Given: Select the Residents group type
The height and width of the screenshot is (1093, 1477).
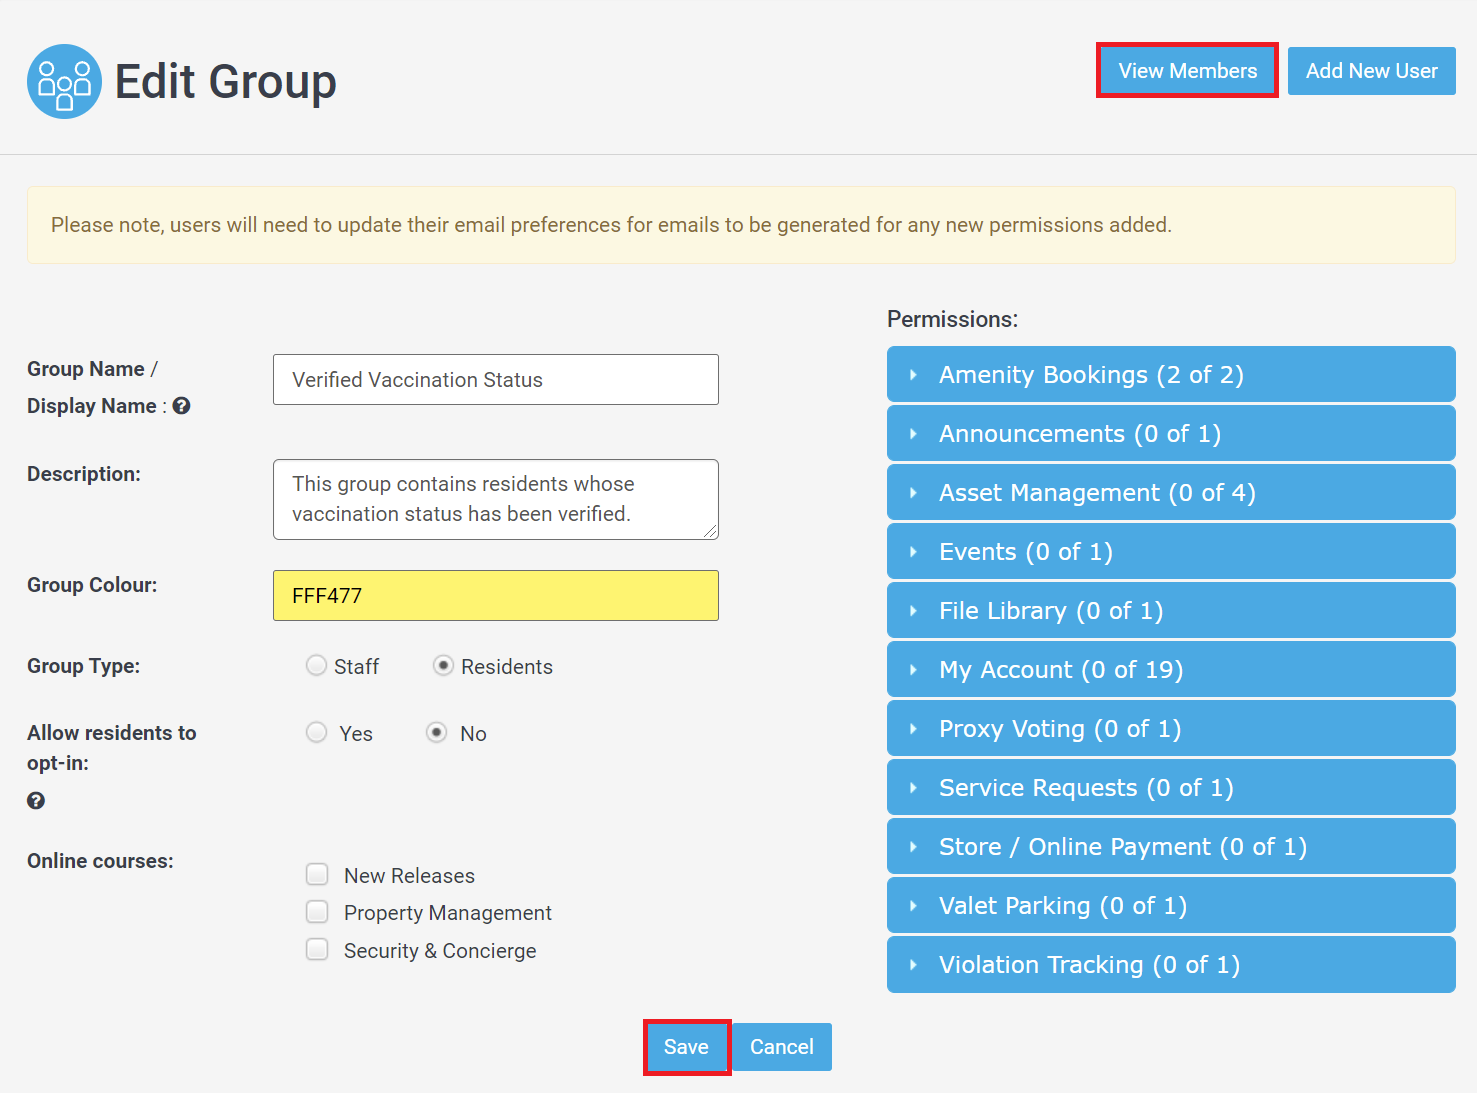Looking at the screenshot, I should [443, 665].
